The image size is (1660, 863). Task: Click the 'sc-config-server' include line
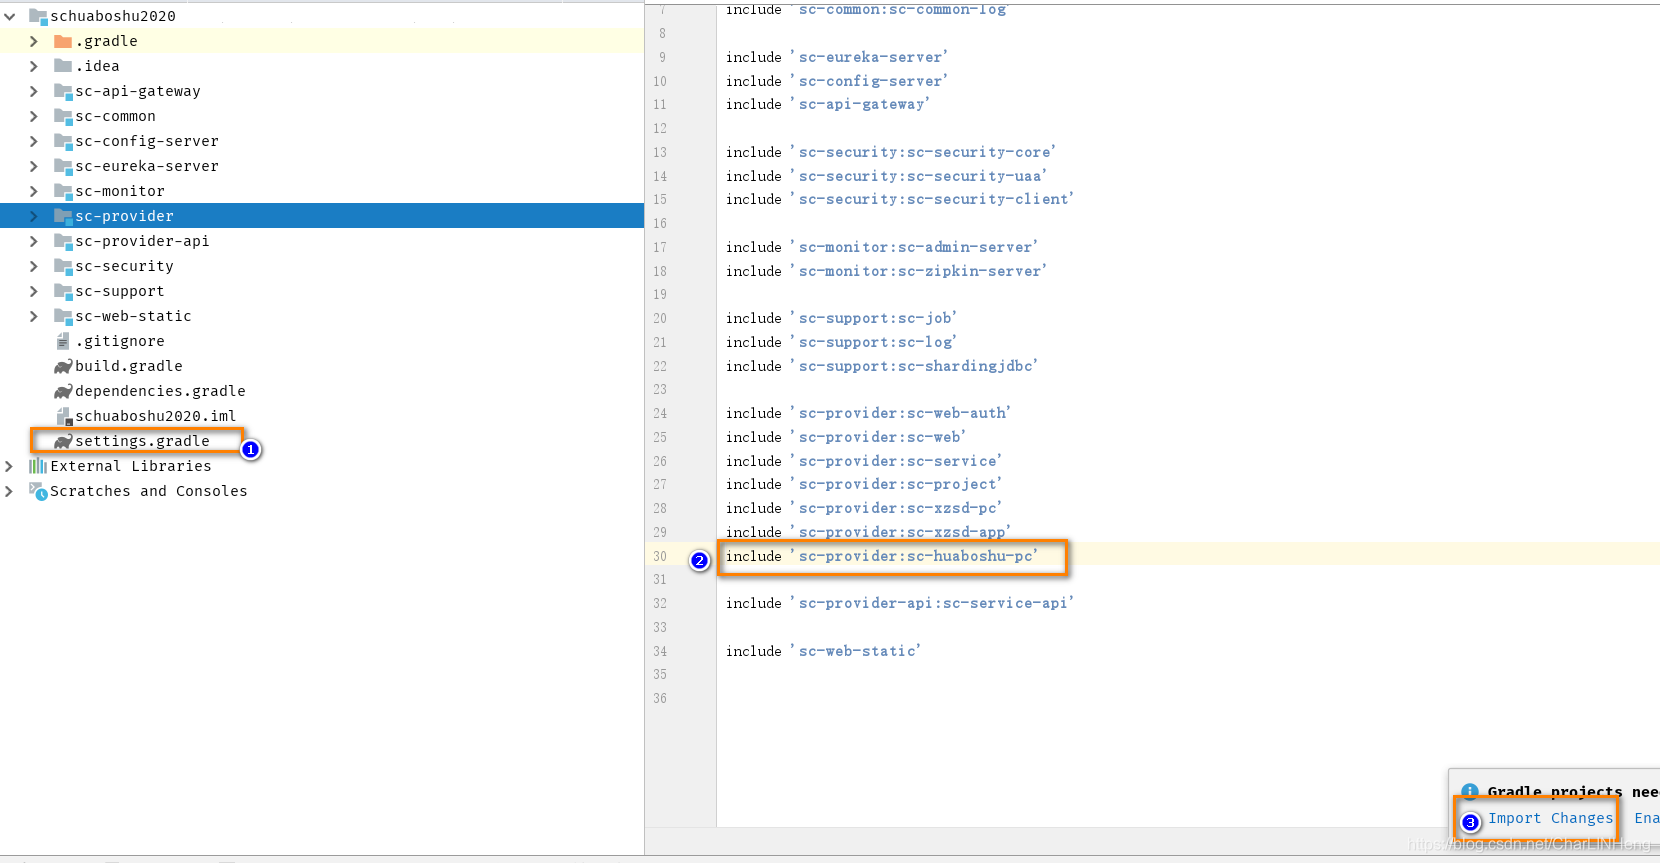click(x=837, y=81)
